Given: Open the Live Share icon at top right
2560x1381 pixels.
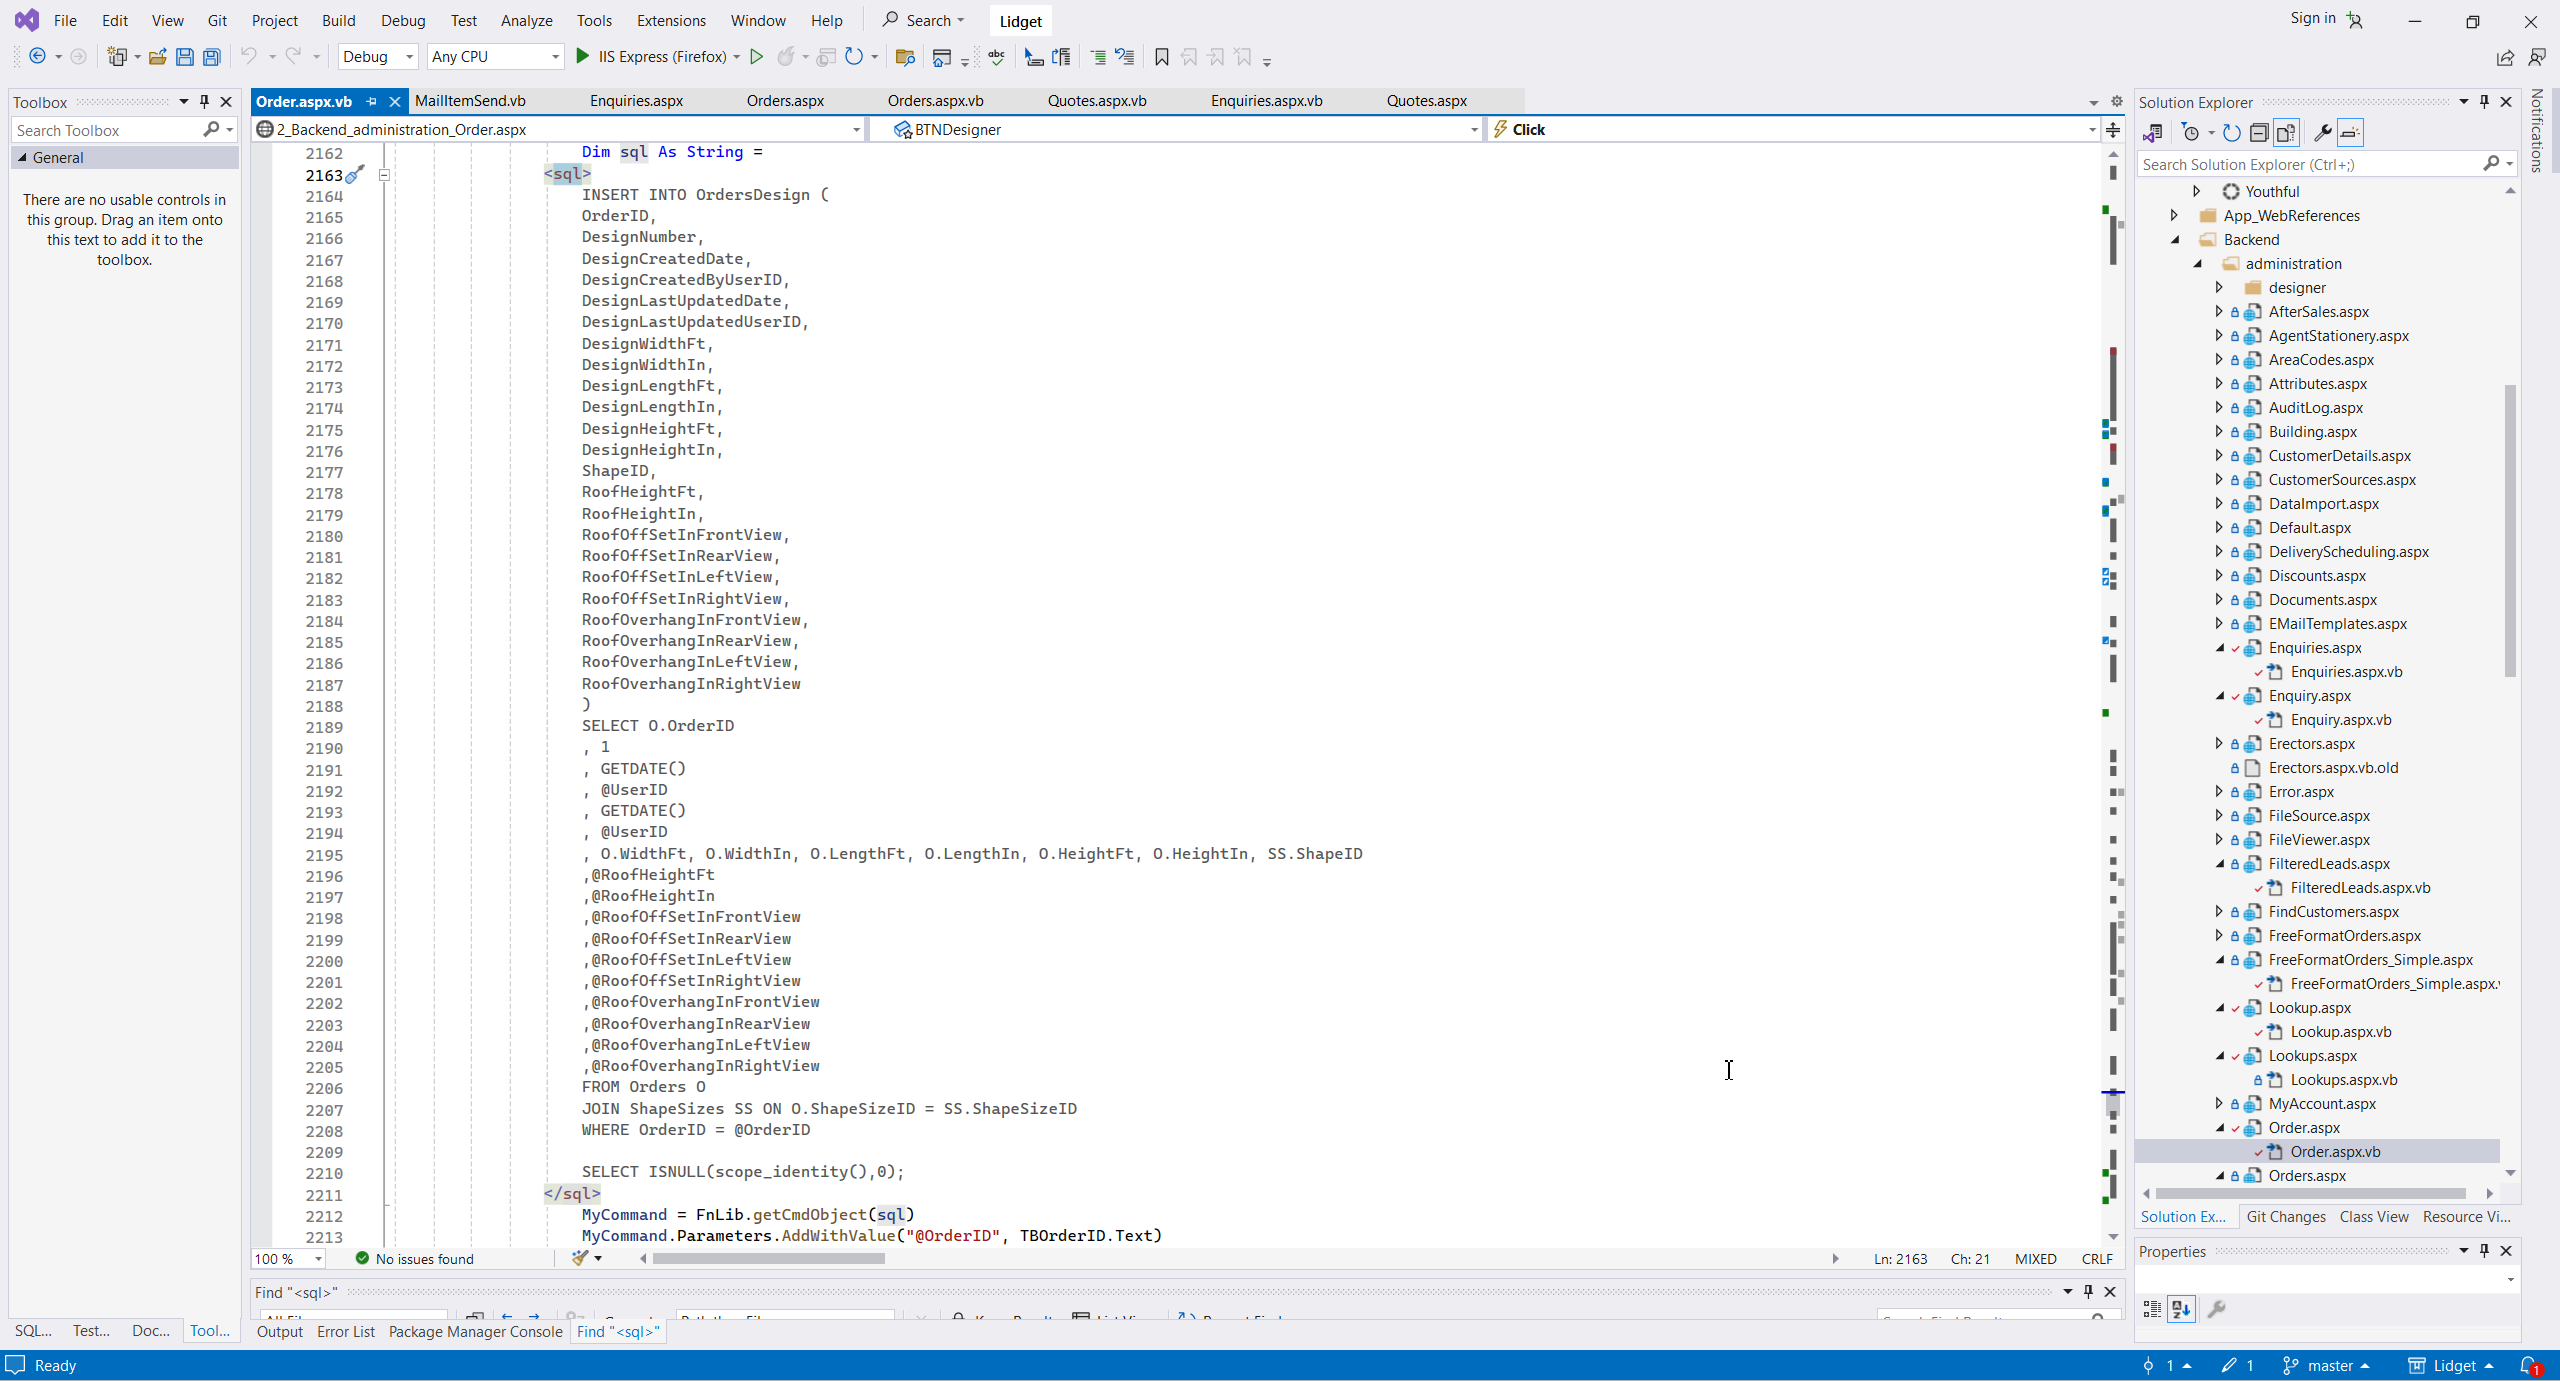Looking at the screenshot, I should pyautogui.click(x=2504, y=57).
